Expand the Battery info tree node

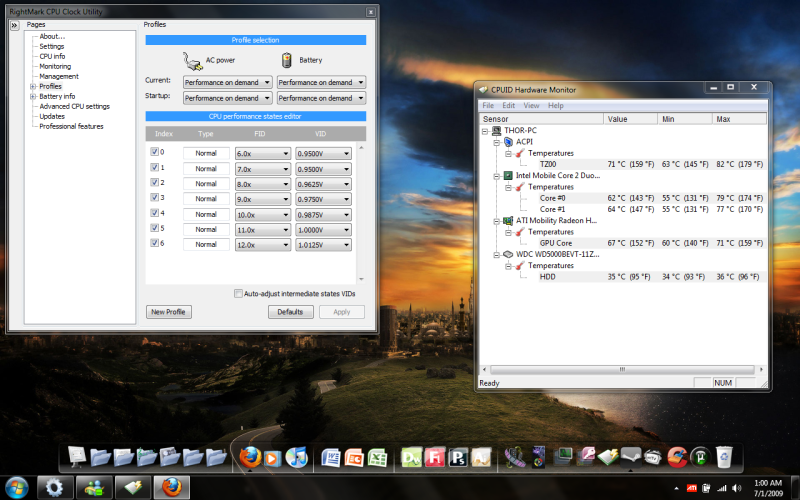pos(33,96)
